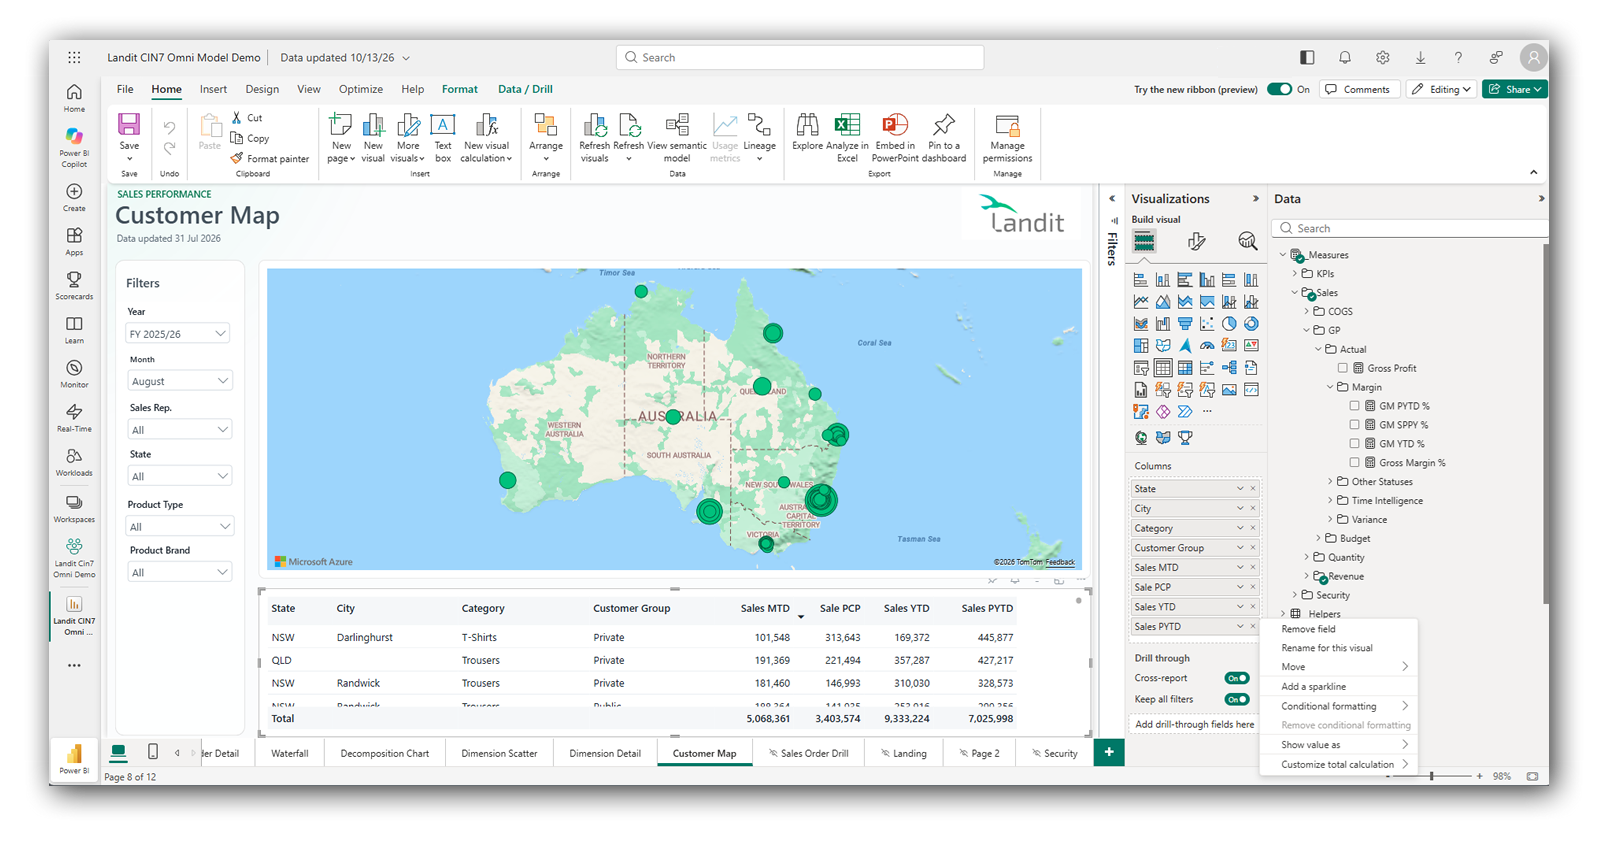Open the Real-Time hub in sidebar
Viewport: 1600px width, 841px height.
point(74,418)
